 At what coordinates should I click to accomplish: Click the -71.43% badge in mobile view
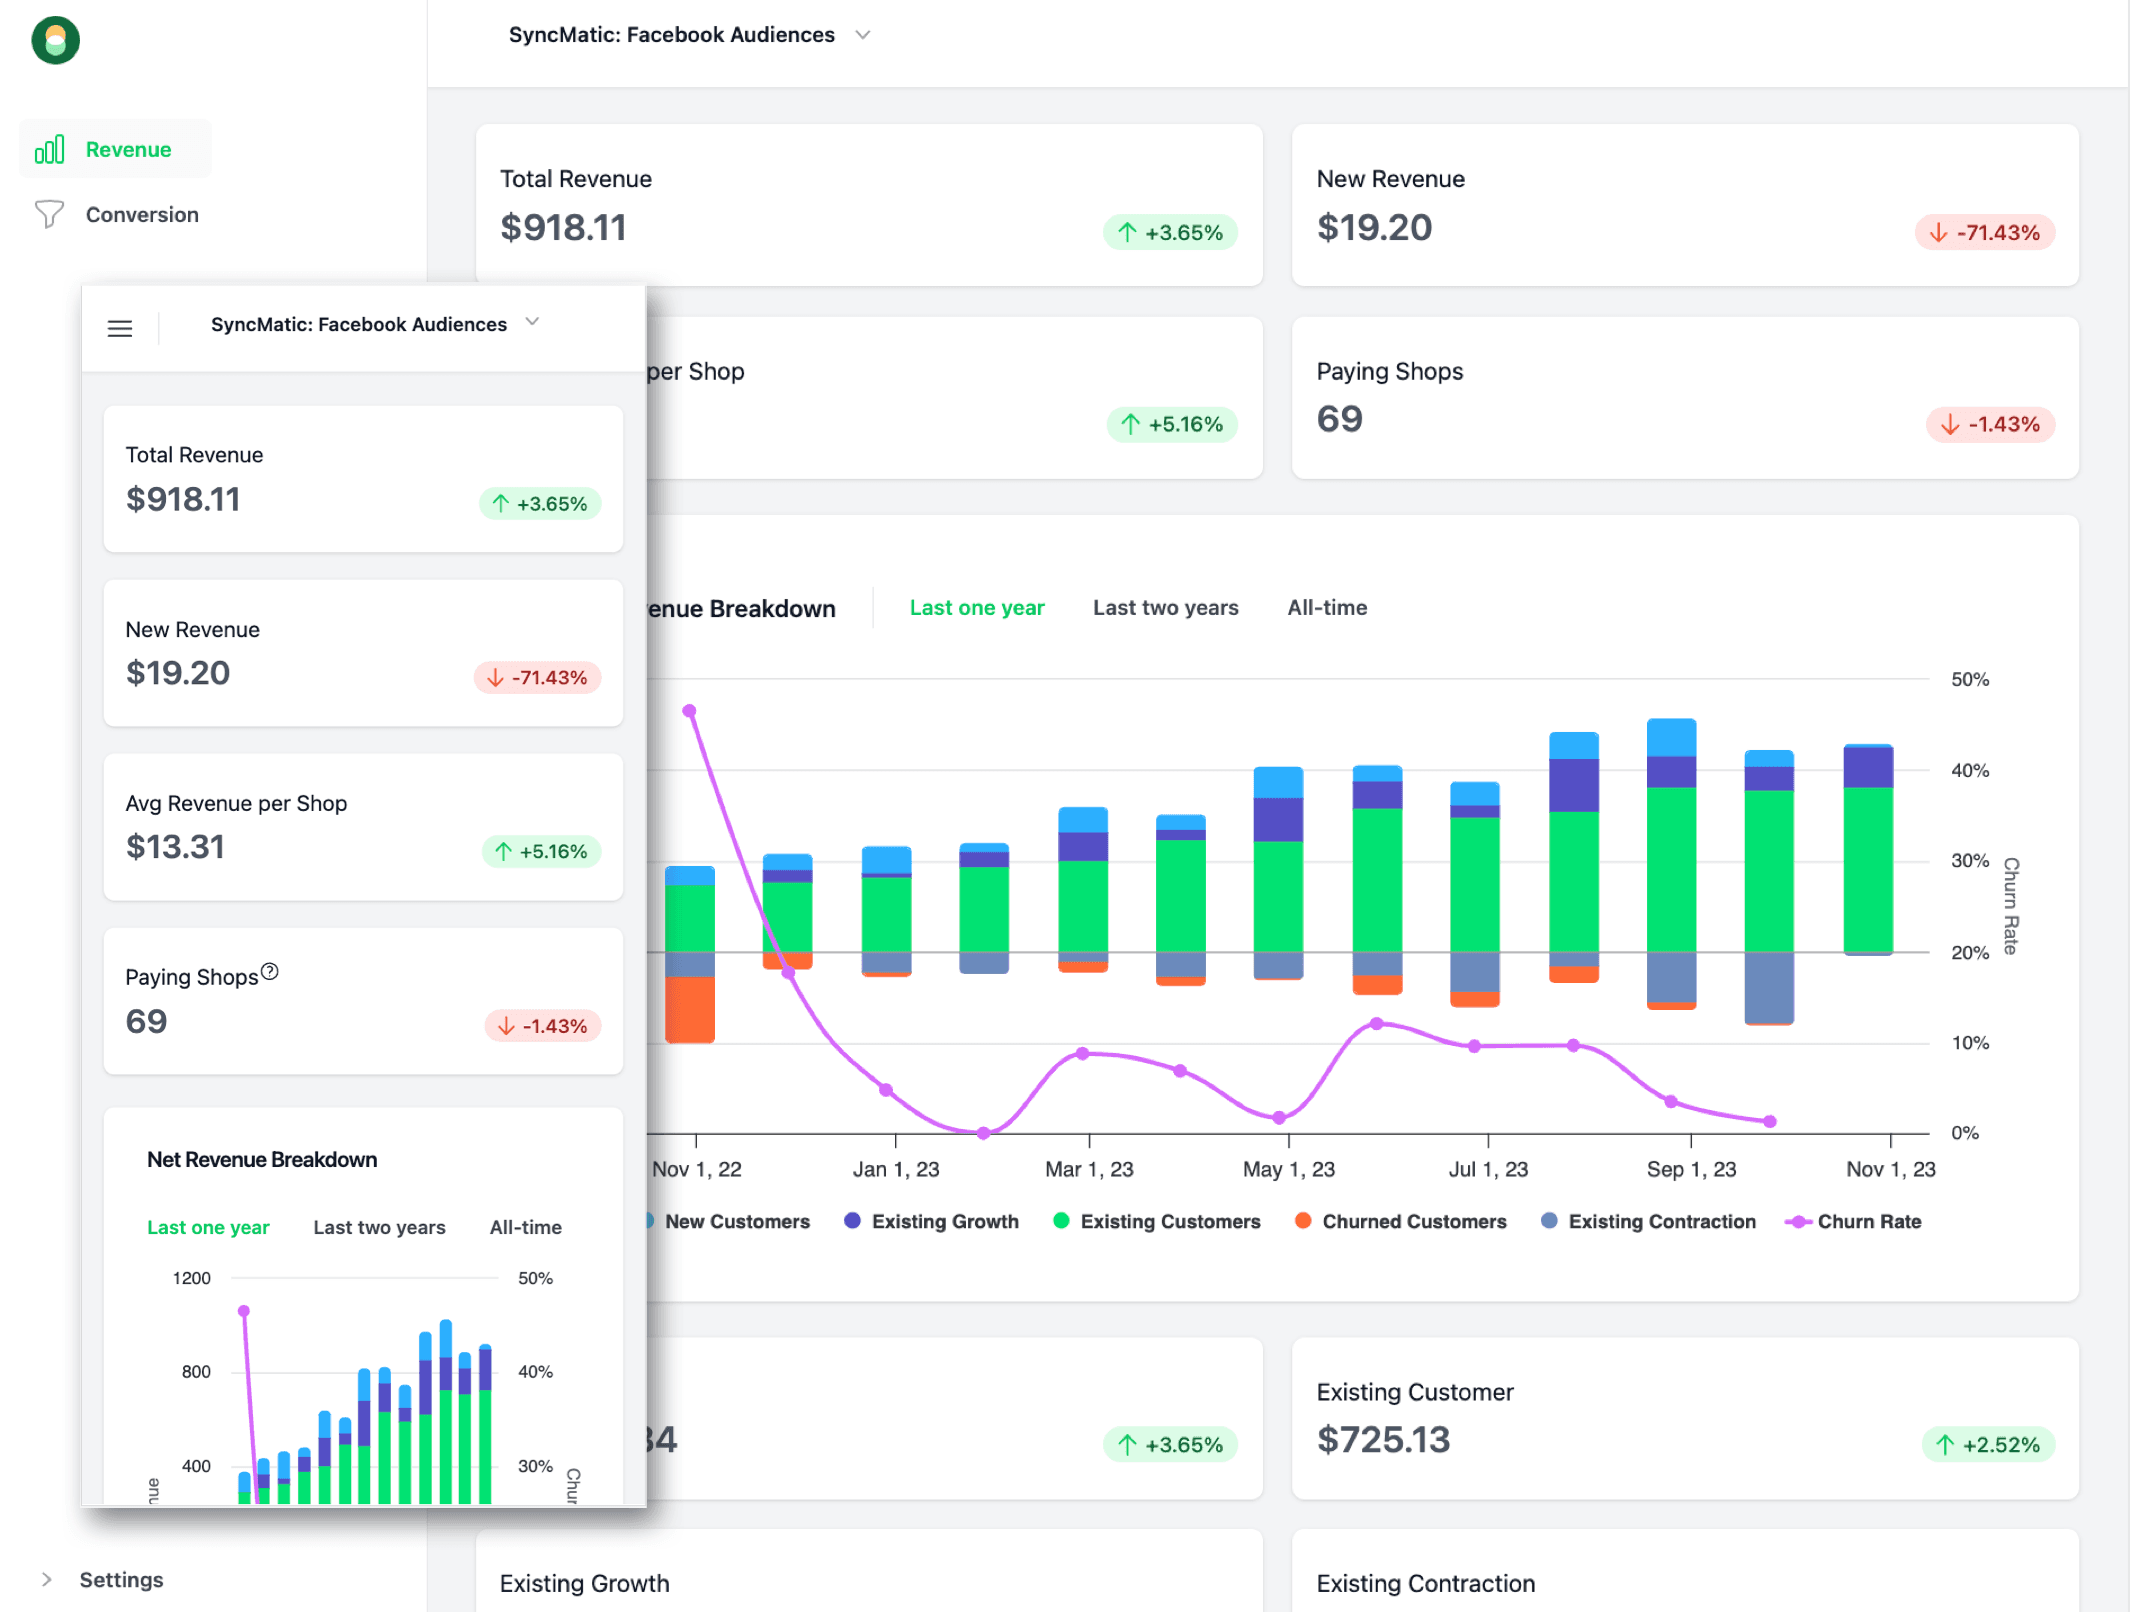click(x=537, y=677)
